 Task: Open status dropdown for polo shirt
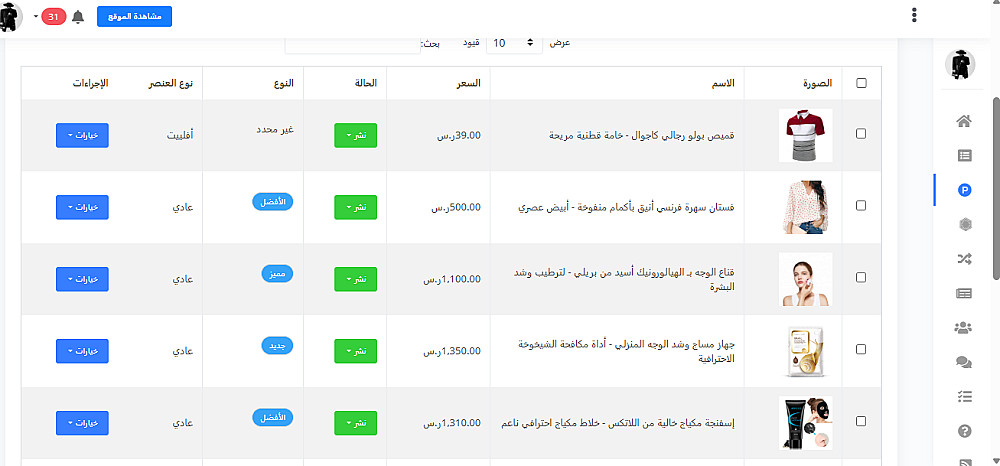coord(355,136)
